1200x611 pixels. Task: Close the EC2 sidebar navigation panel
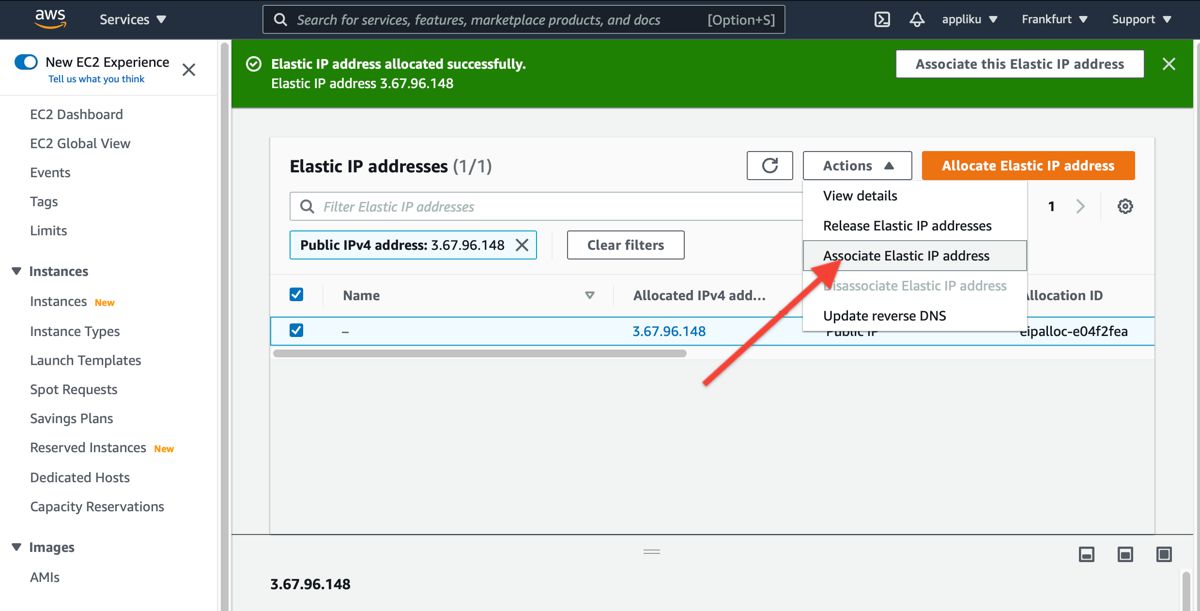pyautogui.click(x=189, y=69)
